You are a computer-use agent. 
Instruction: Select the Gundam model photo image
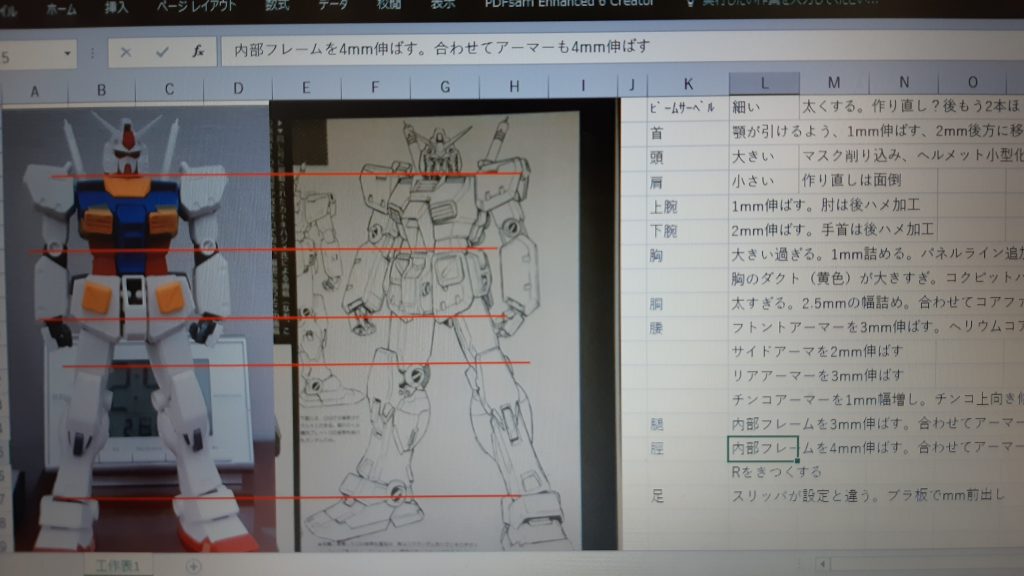[135, 330]
